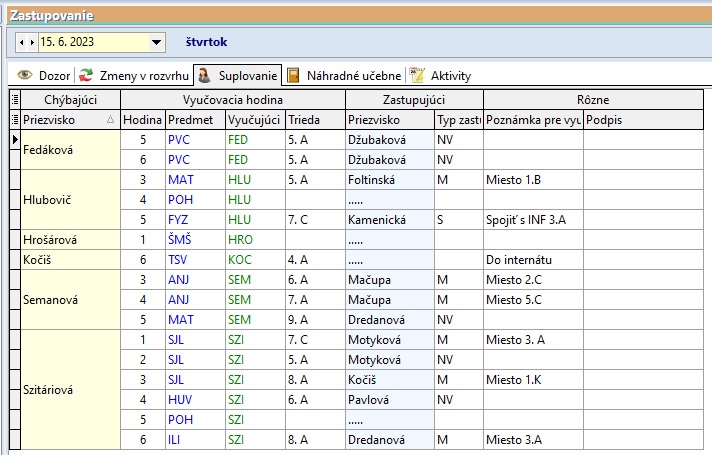Viewport: 712px width, 455px height.
Task: Click the grid icon in top header row
Action: coord(14,99)
